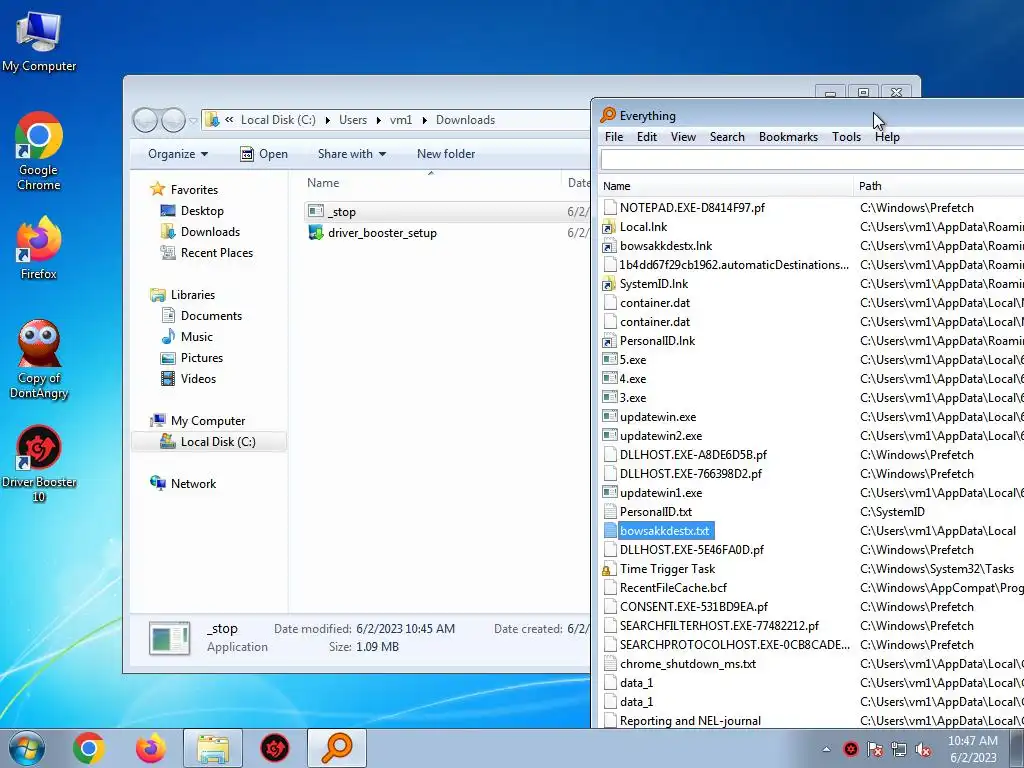Viewport: 1024px width, 768px height.
Task: Open the Action Center flag icon
Action: pos(874,750)
